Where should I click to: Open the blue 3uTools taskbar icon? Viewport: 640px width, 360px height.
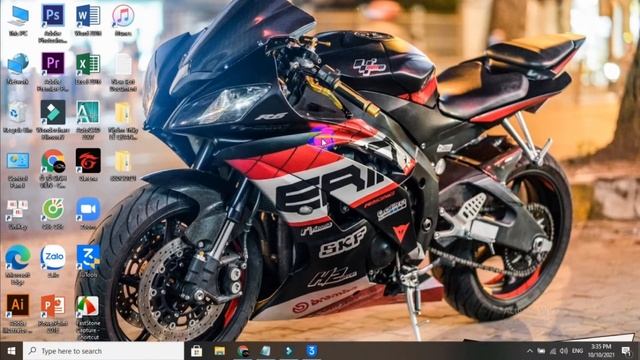(312, 351)
